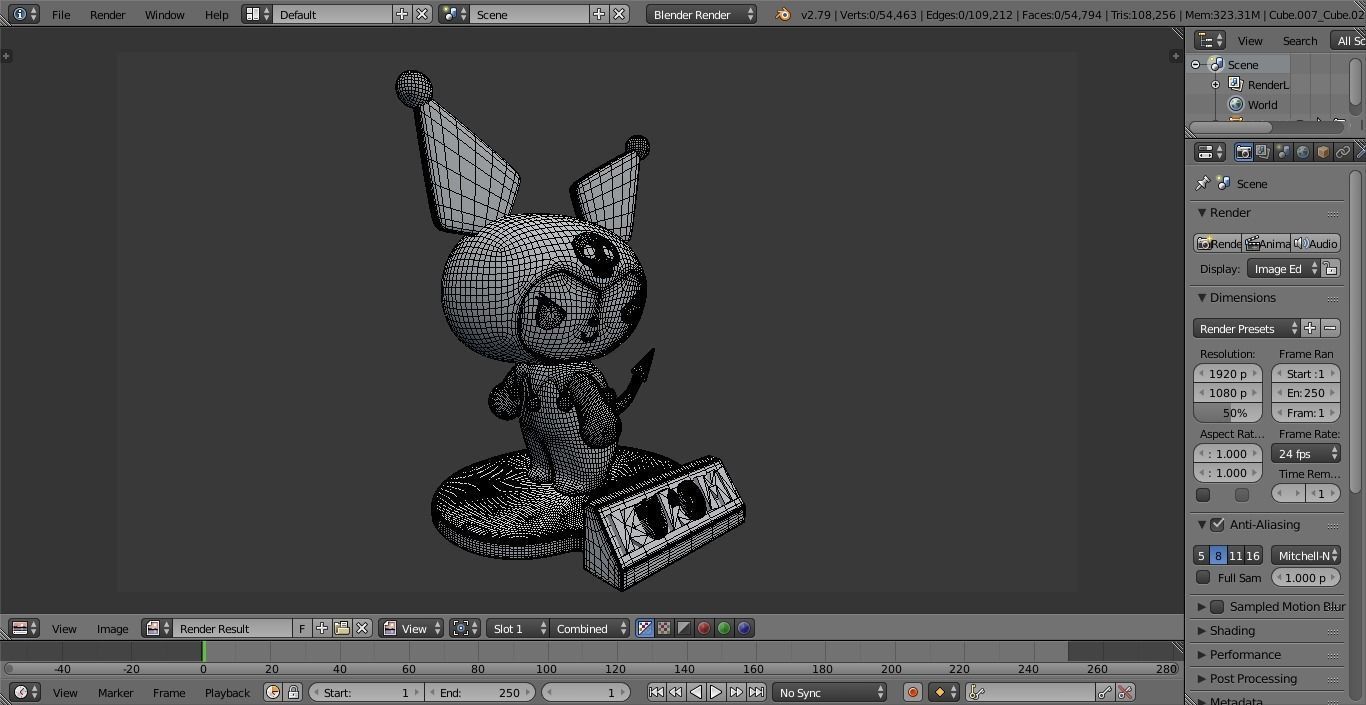This screenshot has width=1366, height=705.
Task: Open the Image menu in image editor
Action: [112, 628]
